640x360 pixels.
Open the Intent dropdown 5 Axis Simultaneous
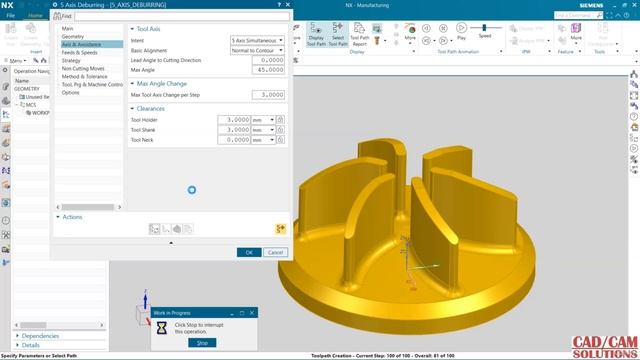[x=257, y=40]
